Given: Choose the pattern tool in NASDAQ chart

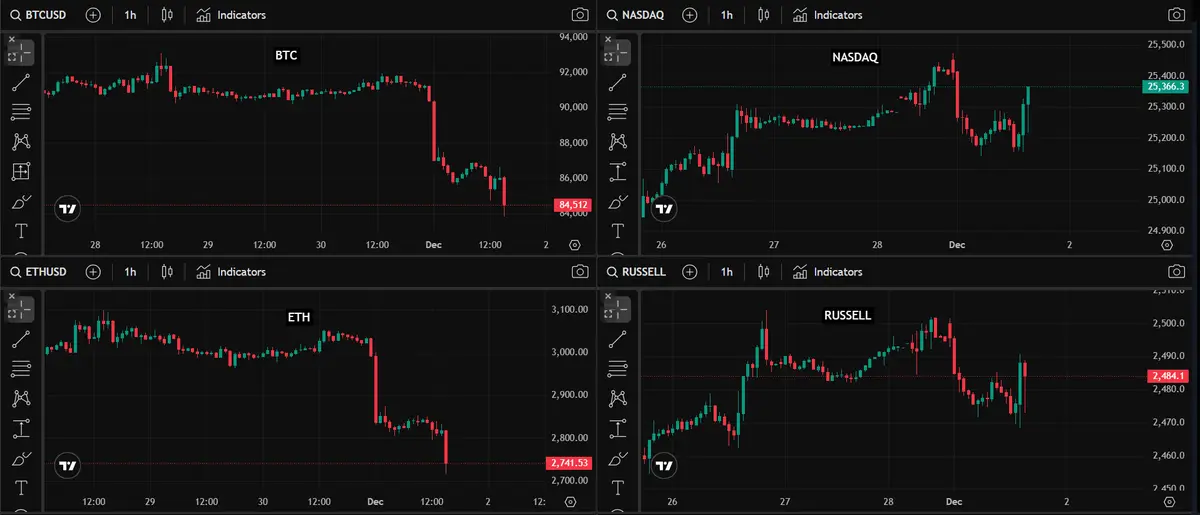Looking at the screenshot, I should (618, 142).
